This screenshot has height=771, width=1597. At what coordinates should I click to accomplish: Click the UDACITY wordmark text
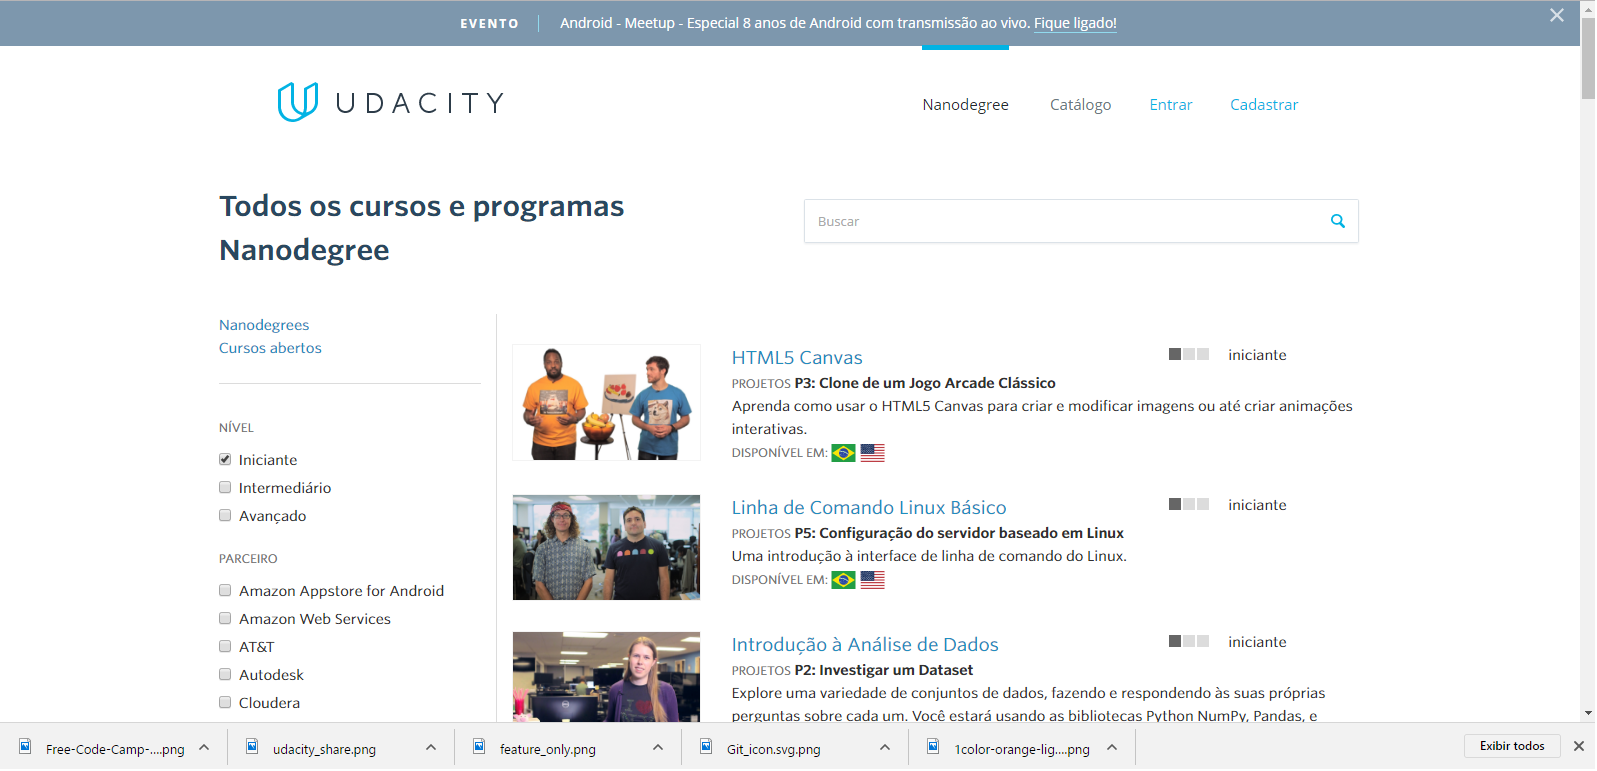(x=419, y=103)
